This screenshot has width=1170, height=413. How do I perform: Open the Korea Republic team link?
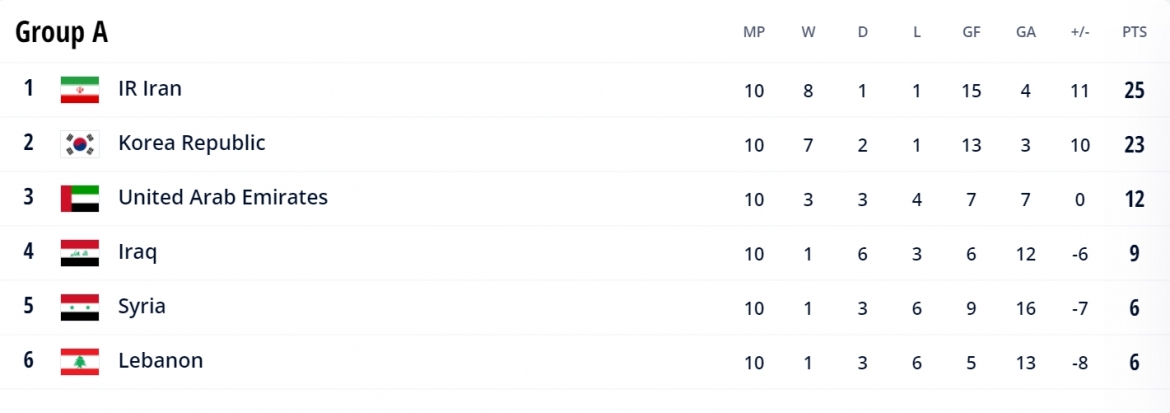192,143
